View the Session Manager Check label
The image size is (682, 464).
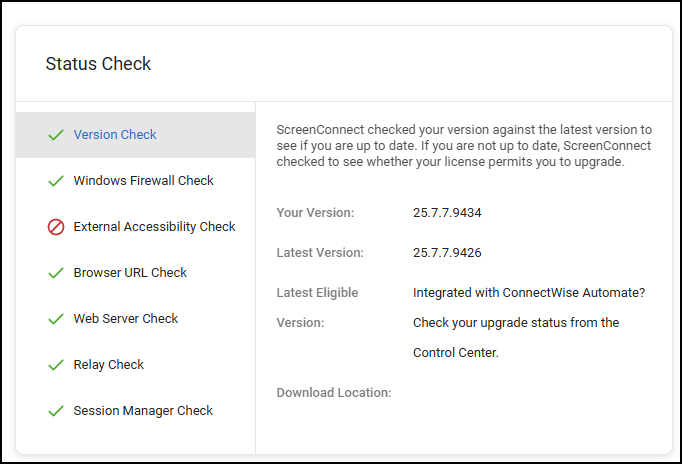[143, 411]
